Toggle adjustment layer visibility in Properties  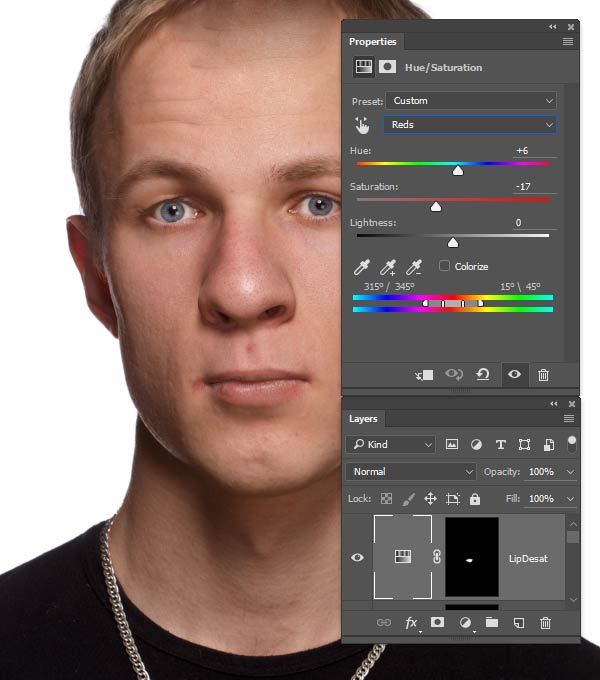pos(515,374)
